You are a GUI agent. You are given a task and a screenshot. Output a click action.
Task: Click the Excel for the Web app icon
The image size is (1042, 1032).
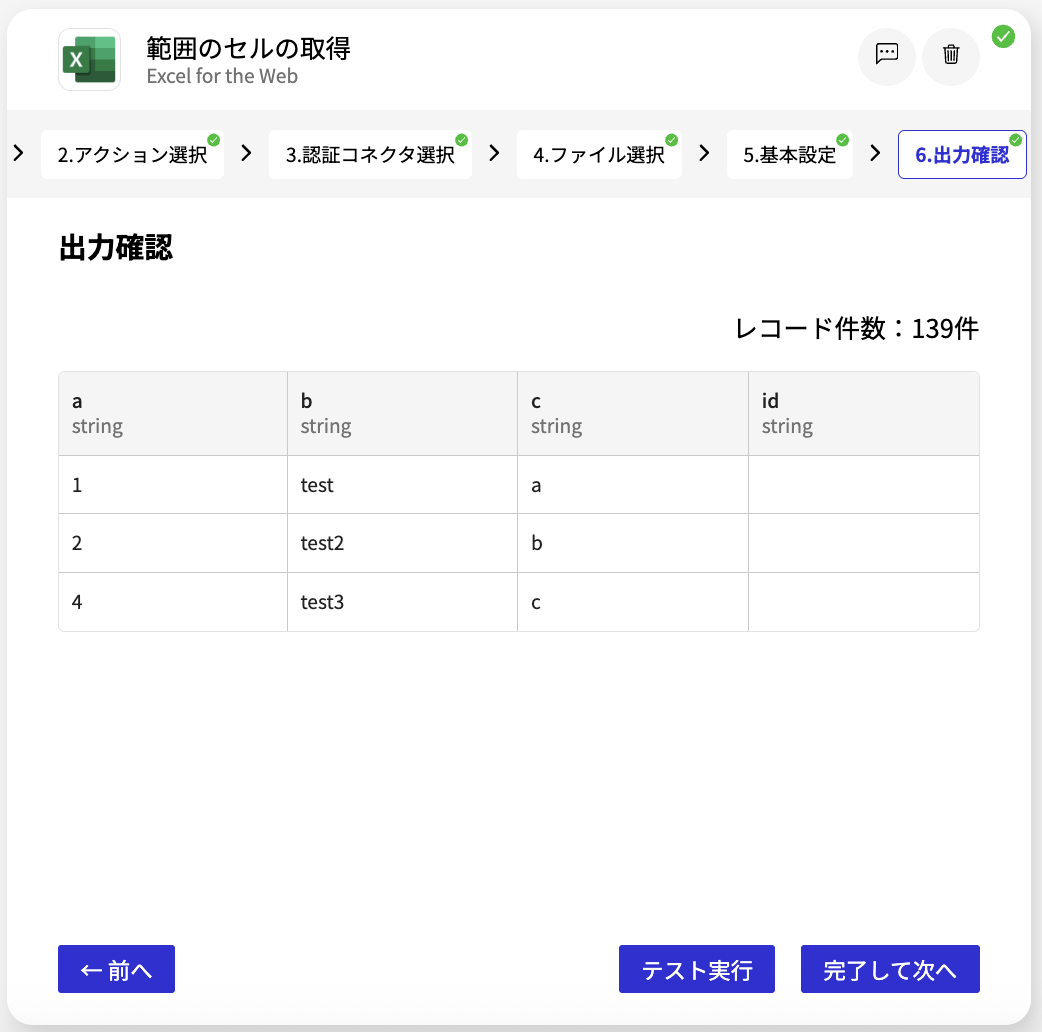coord(89,59)
